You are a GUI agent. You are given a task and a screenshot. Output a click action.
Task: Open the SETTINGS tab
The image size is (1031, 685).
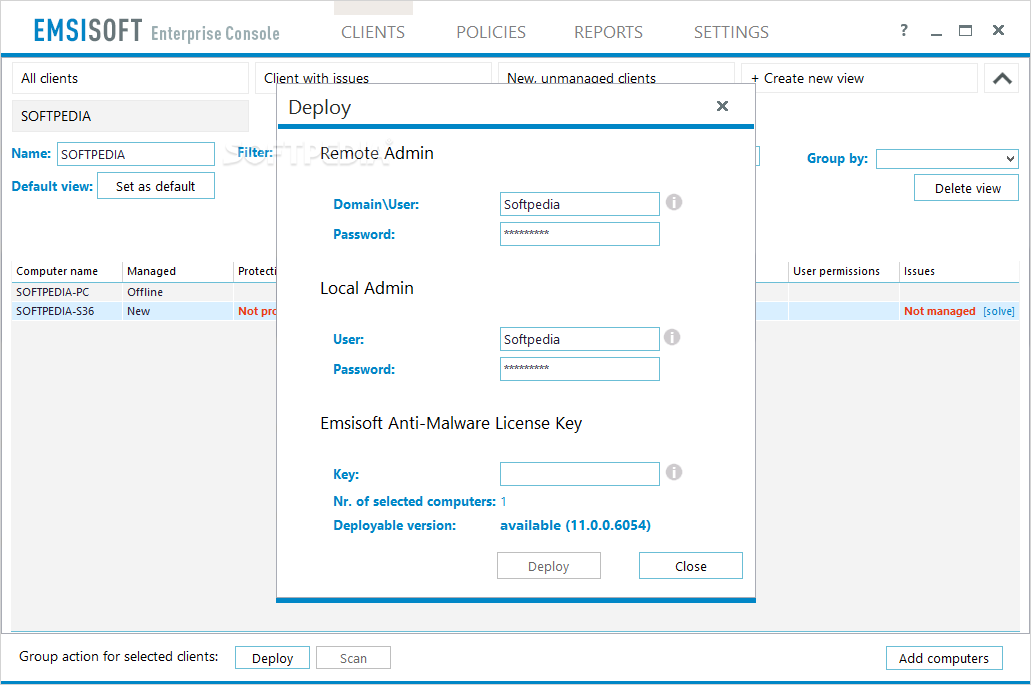click(x=731, y=32)
